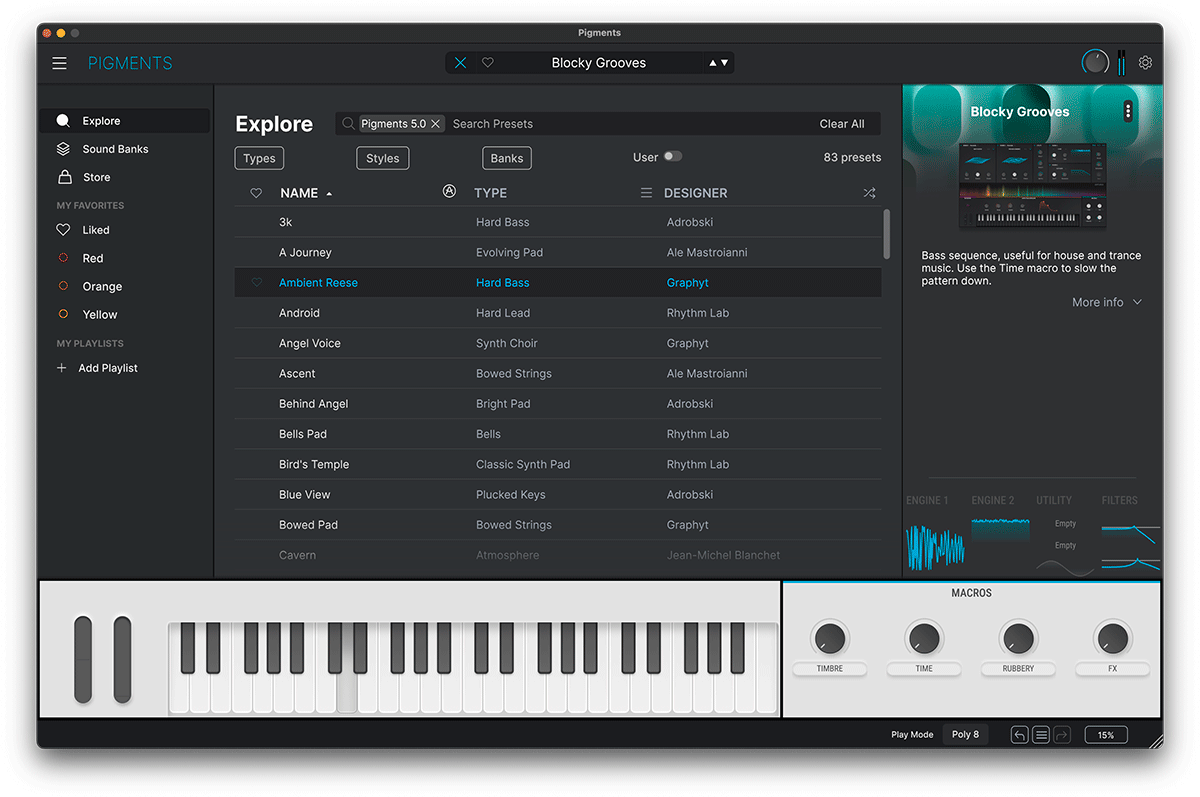Viewport: 1200px width, 797px height.
Task: Click the Arturia featured sort icon
Action: [x=449, y=192]
